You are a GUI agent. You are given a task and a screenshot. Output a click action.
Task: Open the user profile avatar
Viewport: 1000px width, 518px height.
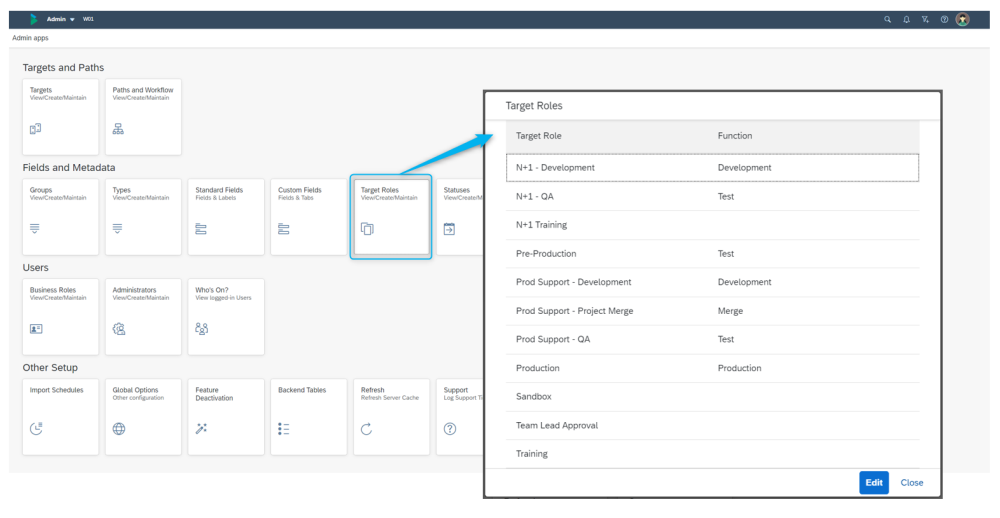point(962,19)
